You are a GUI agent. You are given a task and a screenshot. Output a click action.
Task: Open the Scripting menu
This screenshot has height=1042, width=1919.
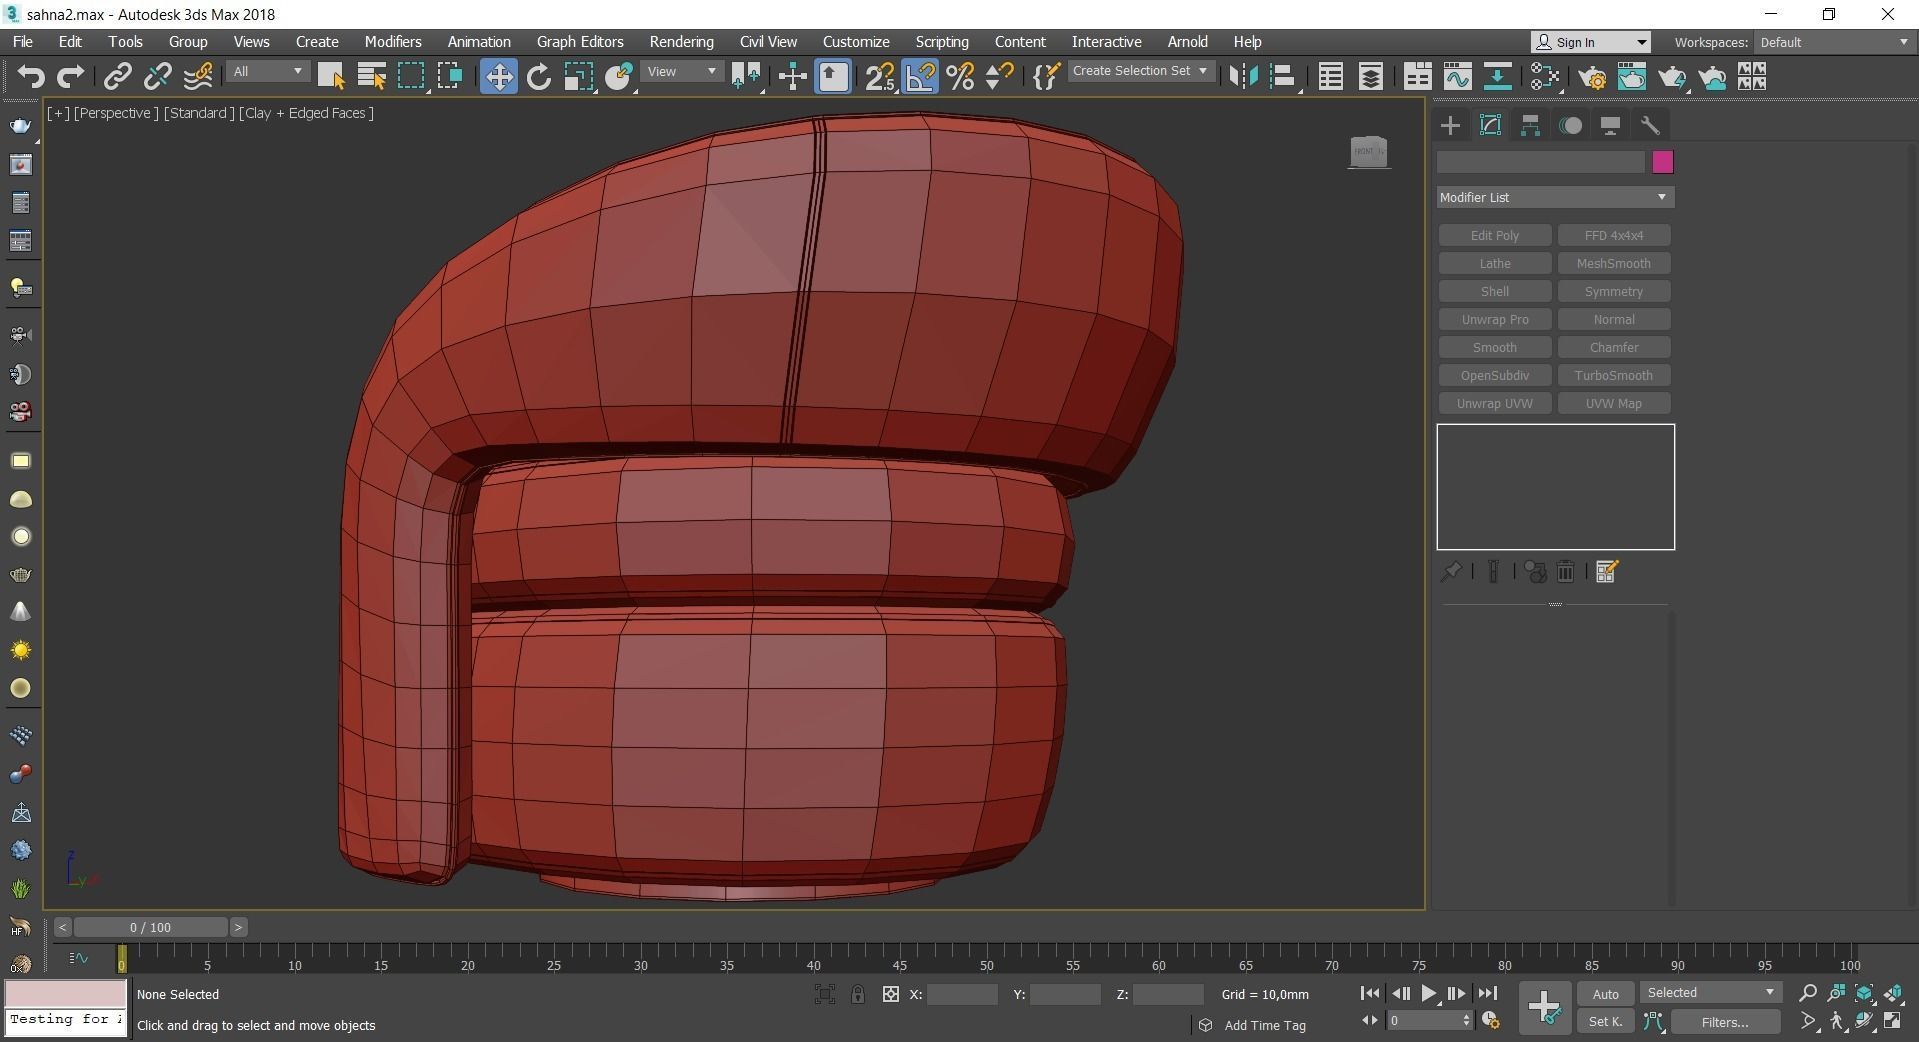(942, 42)
